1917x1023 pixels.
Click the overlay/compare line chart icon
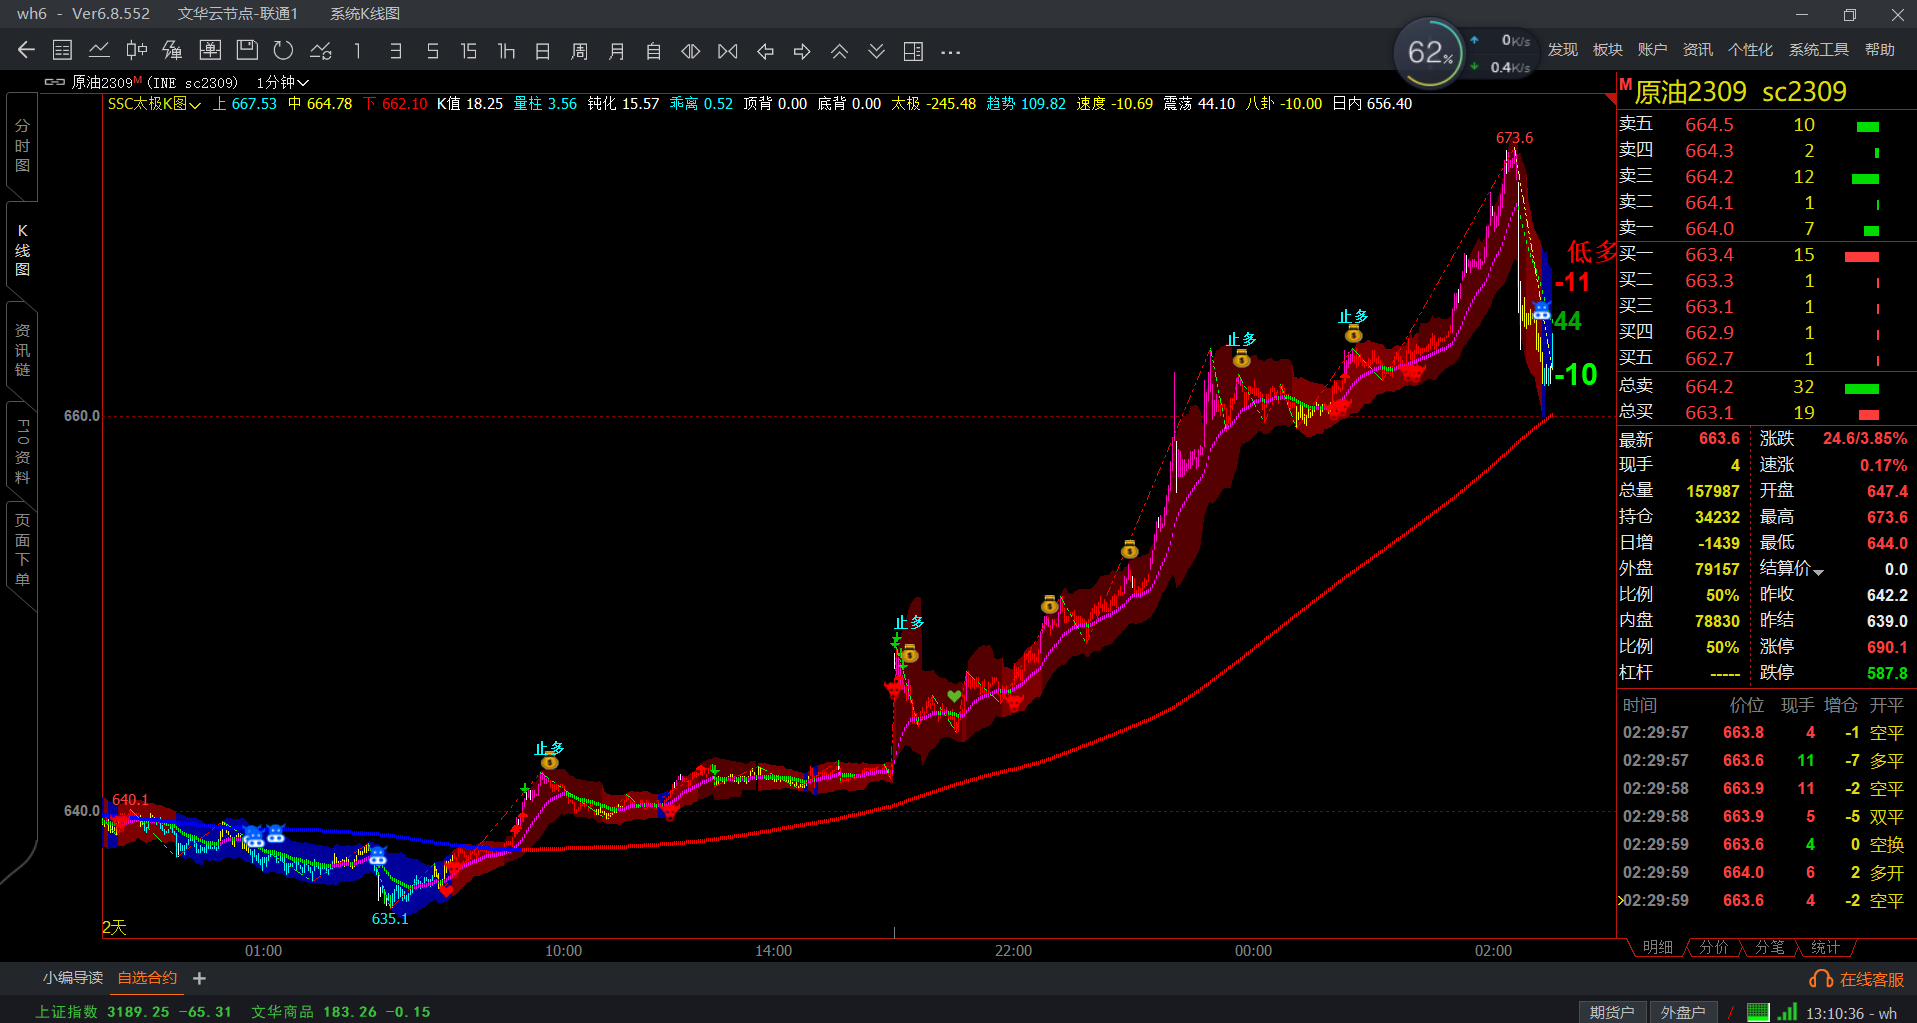tap(321, 51)
